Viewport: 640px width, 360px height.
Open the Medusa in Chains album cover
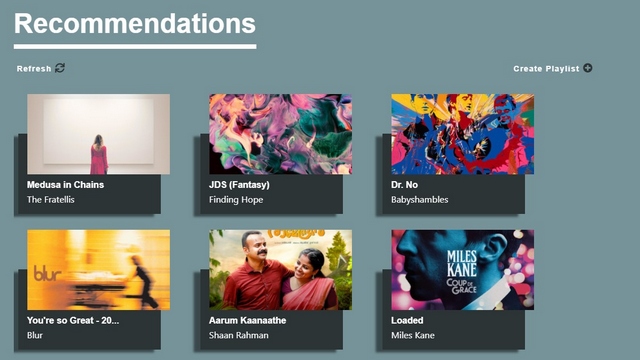point(98,134)
